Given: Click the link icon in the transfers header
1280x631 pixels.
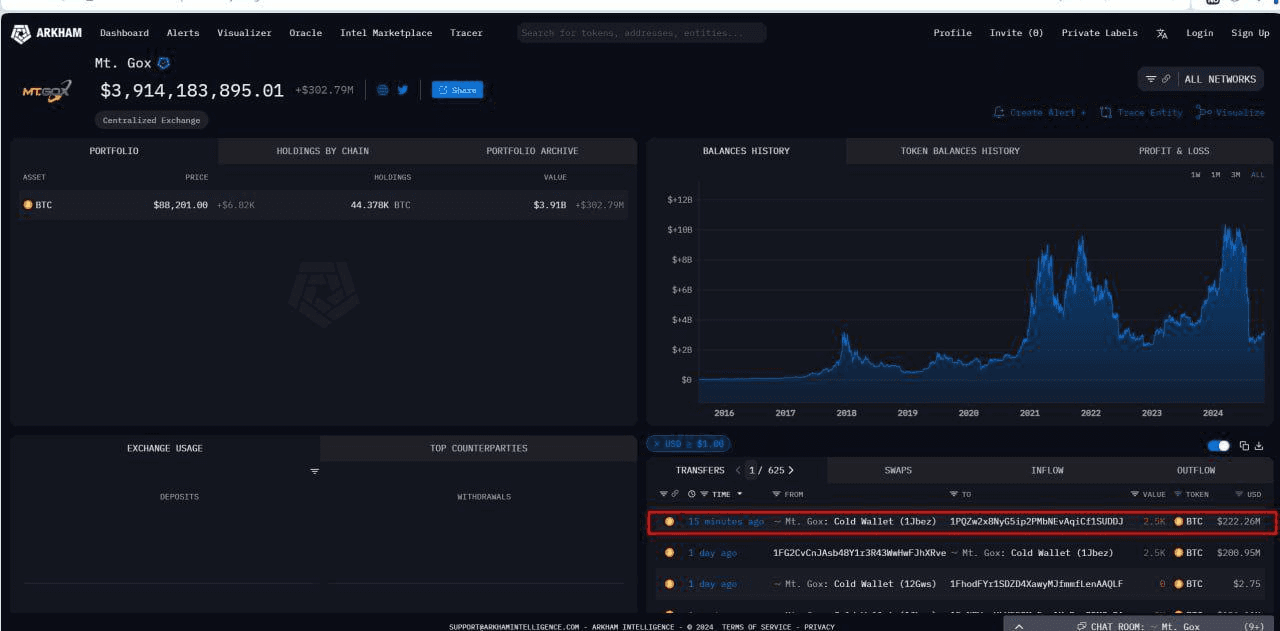Looking at the screenshot, I should point(675,494).
